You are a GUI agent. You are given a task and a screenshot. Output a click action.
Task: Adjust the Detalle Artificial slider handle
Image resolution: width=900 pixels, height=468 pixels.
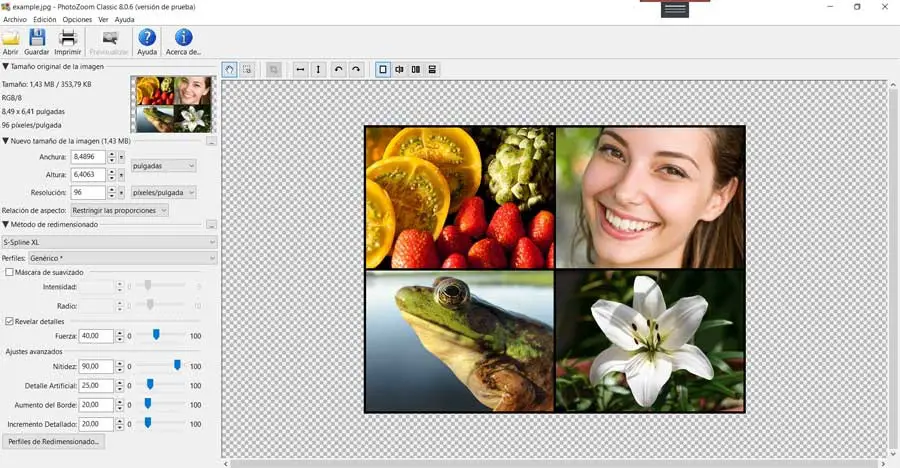click(150, 384)
